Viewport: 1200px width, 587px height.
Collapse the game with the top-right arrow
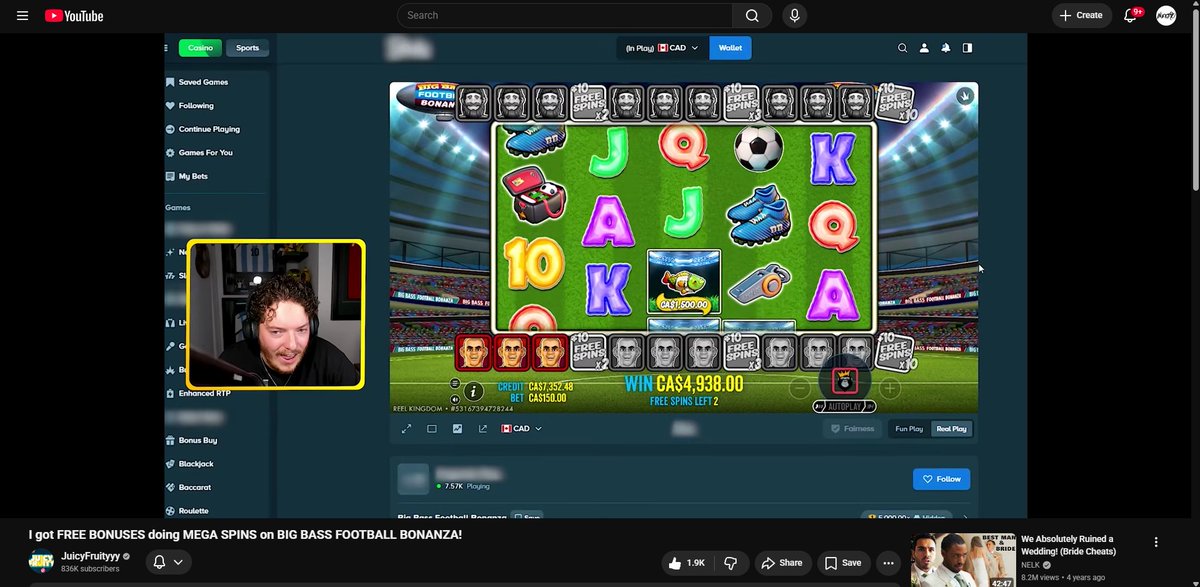pyautogui.click(x=965, y=96)
